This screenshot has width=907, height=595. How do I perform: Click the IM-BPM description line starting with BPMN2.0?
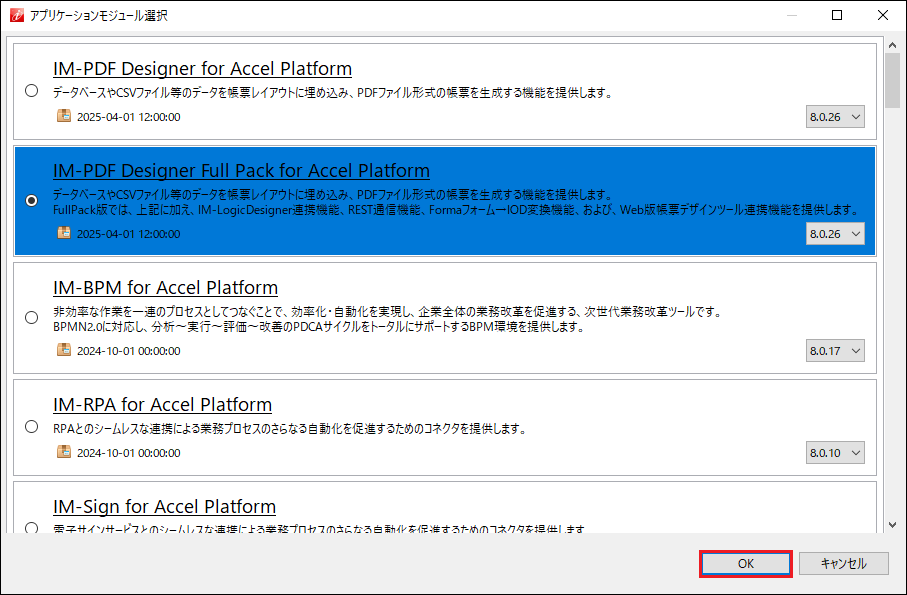[x=319, y=327]
